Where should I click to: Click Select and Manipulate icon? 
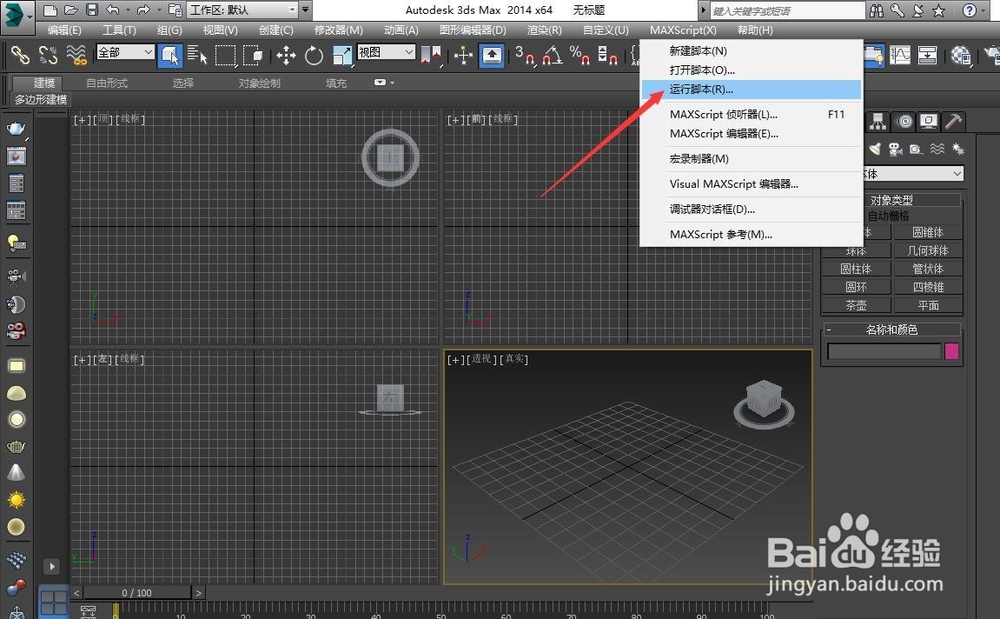[x=464, y=55]
